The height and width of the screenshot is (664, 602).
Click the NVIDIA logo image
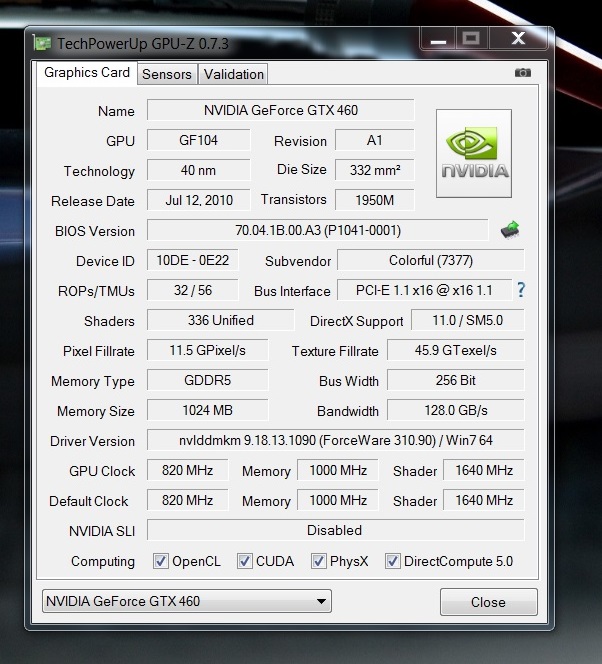474,153
